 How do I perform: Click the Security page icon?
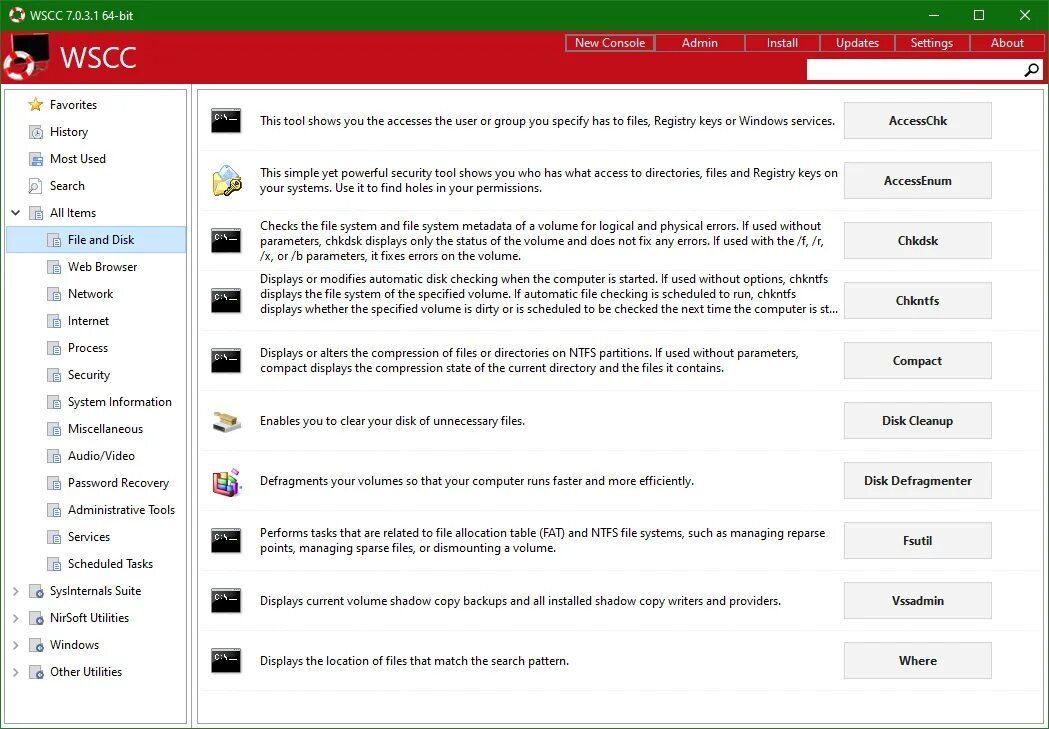tap(54, 375)
